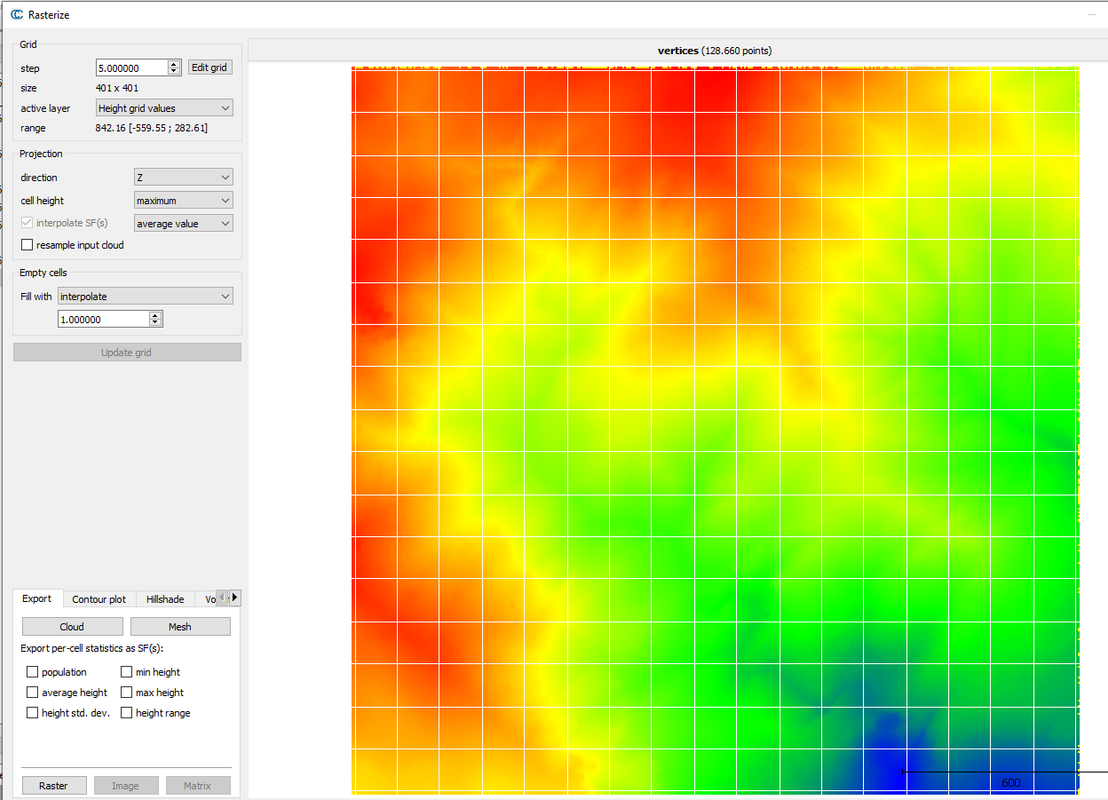Click the range value 842.16 text
This screenshot has height=800, width=1108.
click(151, 128)
